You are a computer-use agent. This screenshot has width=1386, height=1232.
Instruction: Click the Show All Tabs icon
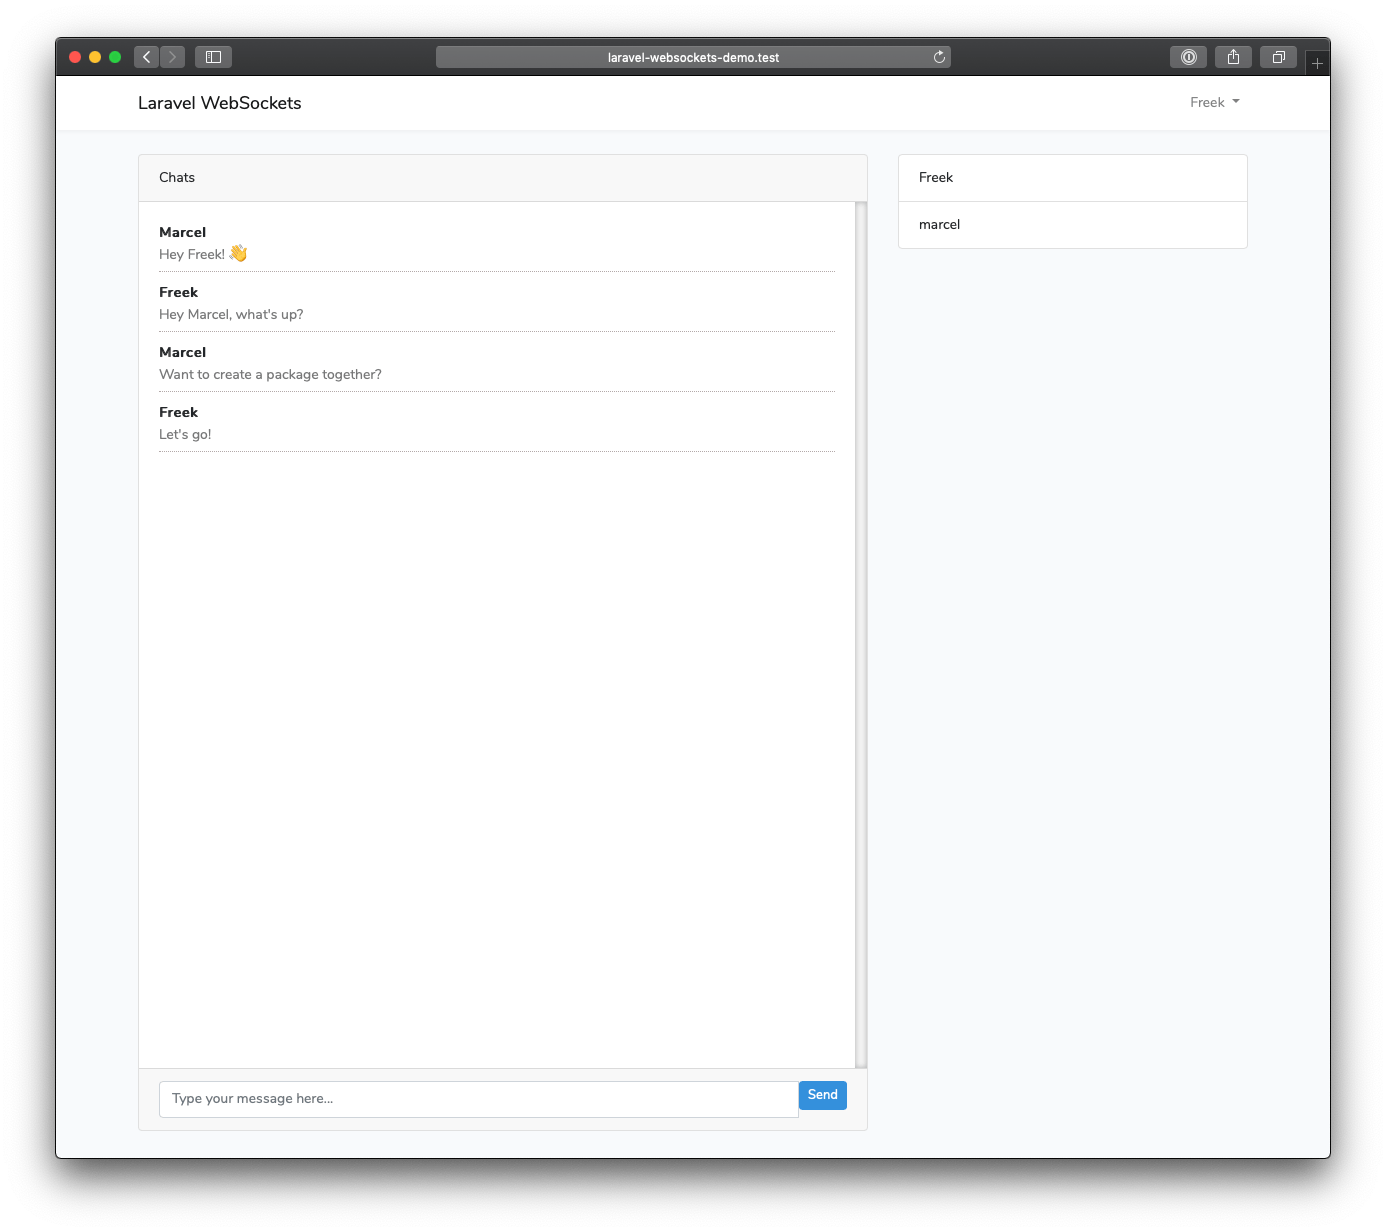[1278, 57]
